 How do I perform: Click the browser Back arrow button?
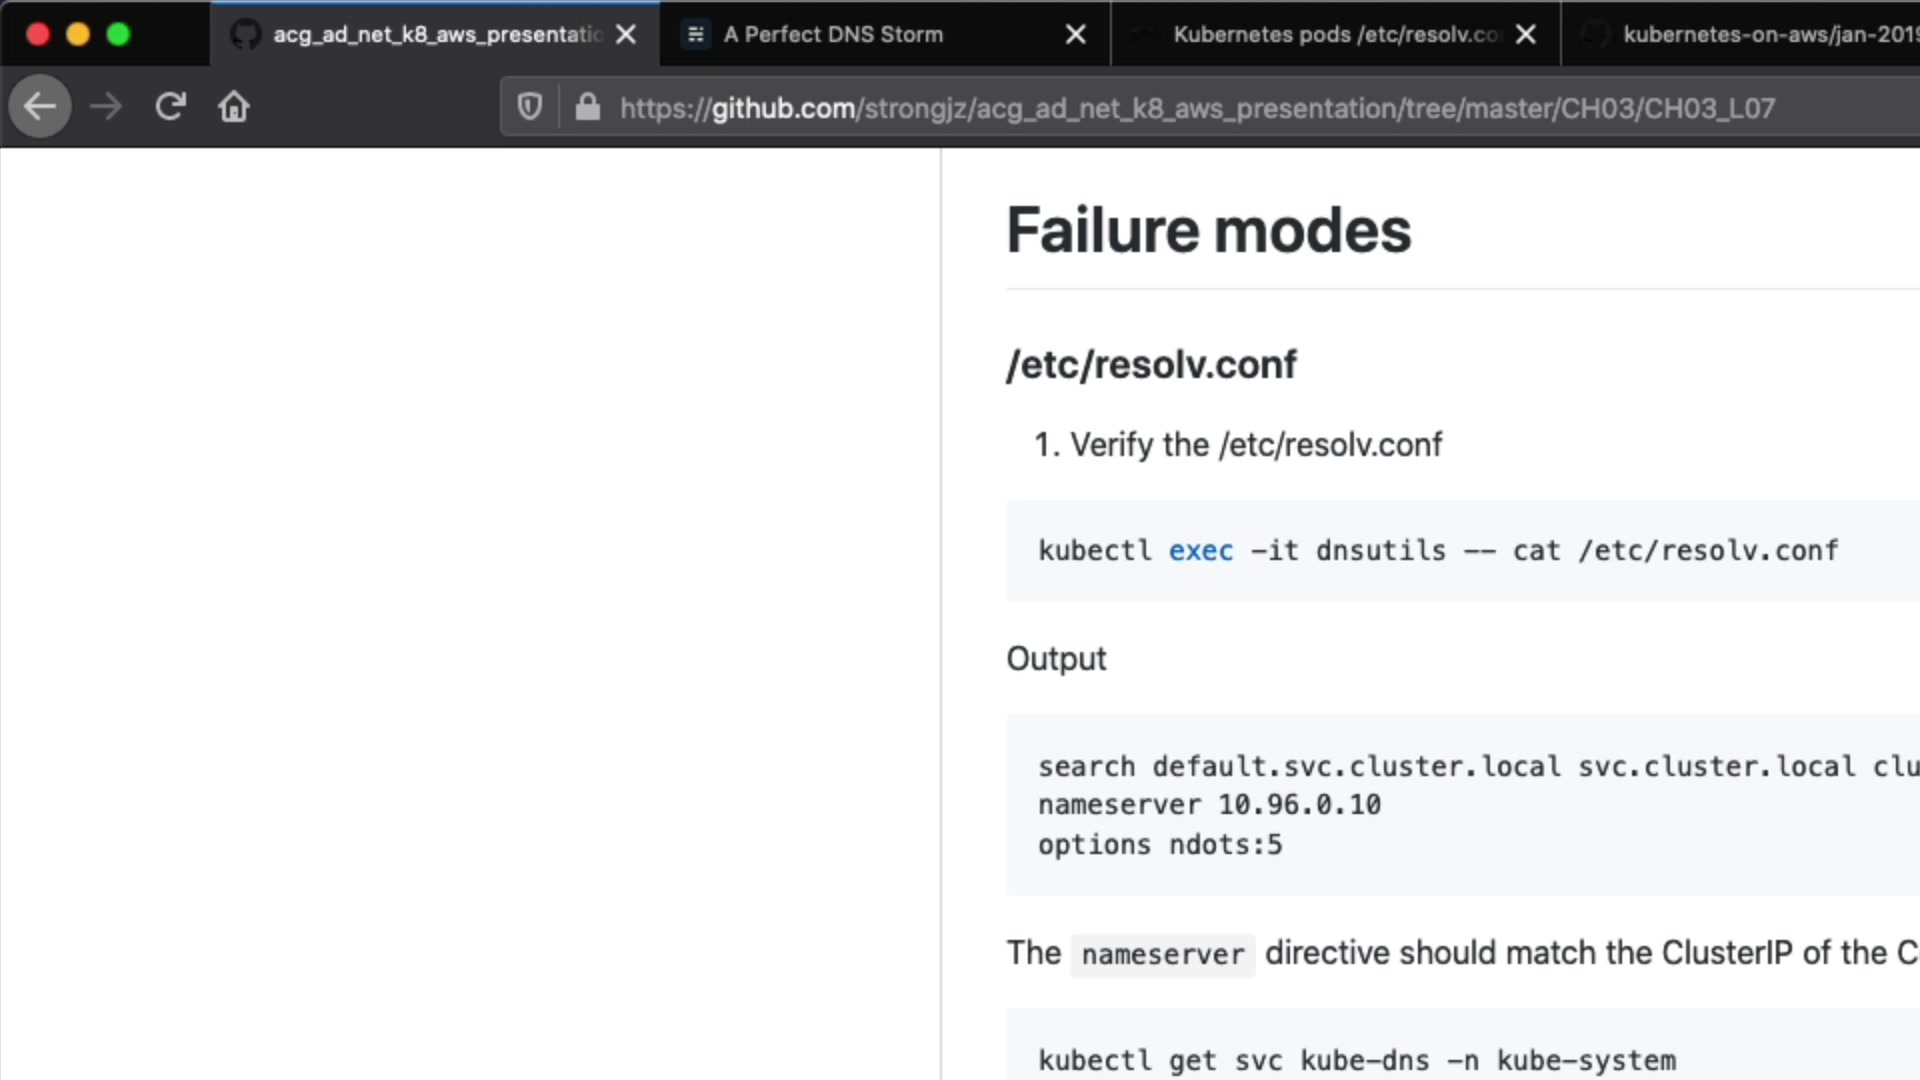[40, 107]
